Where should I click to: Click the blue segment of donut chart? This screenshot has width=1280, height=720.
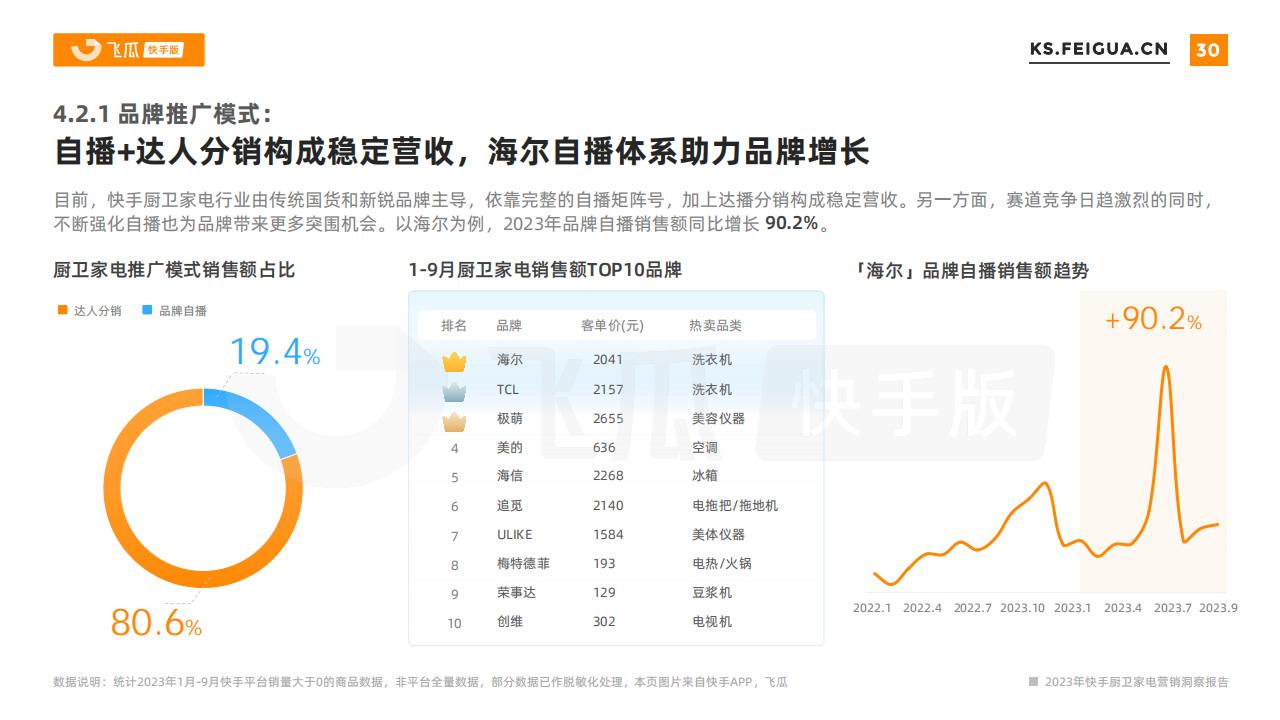pyautogui.click(x=258, y=418)
